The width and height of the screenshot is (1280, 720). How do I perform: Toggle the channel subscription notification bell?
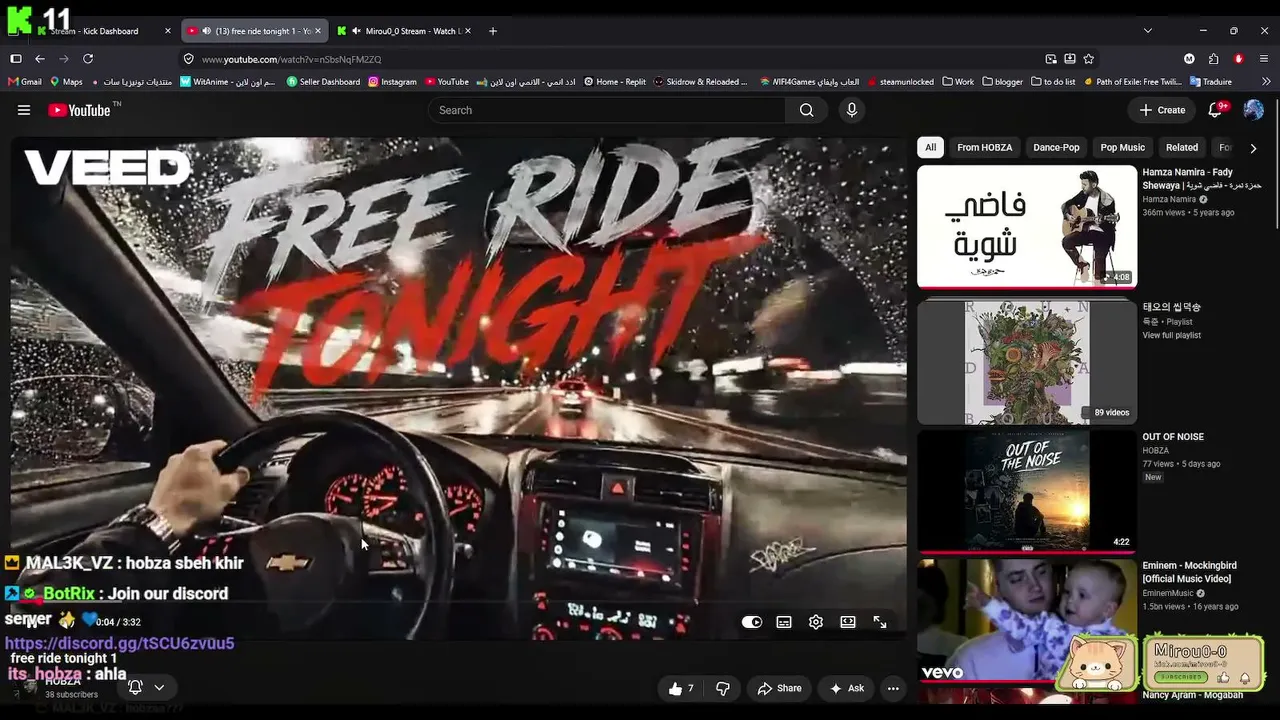[135, 687]
